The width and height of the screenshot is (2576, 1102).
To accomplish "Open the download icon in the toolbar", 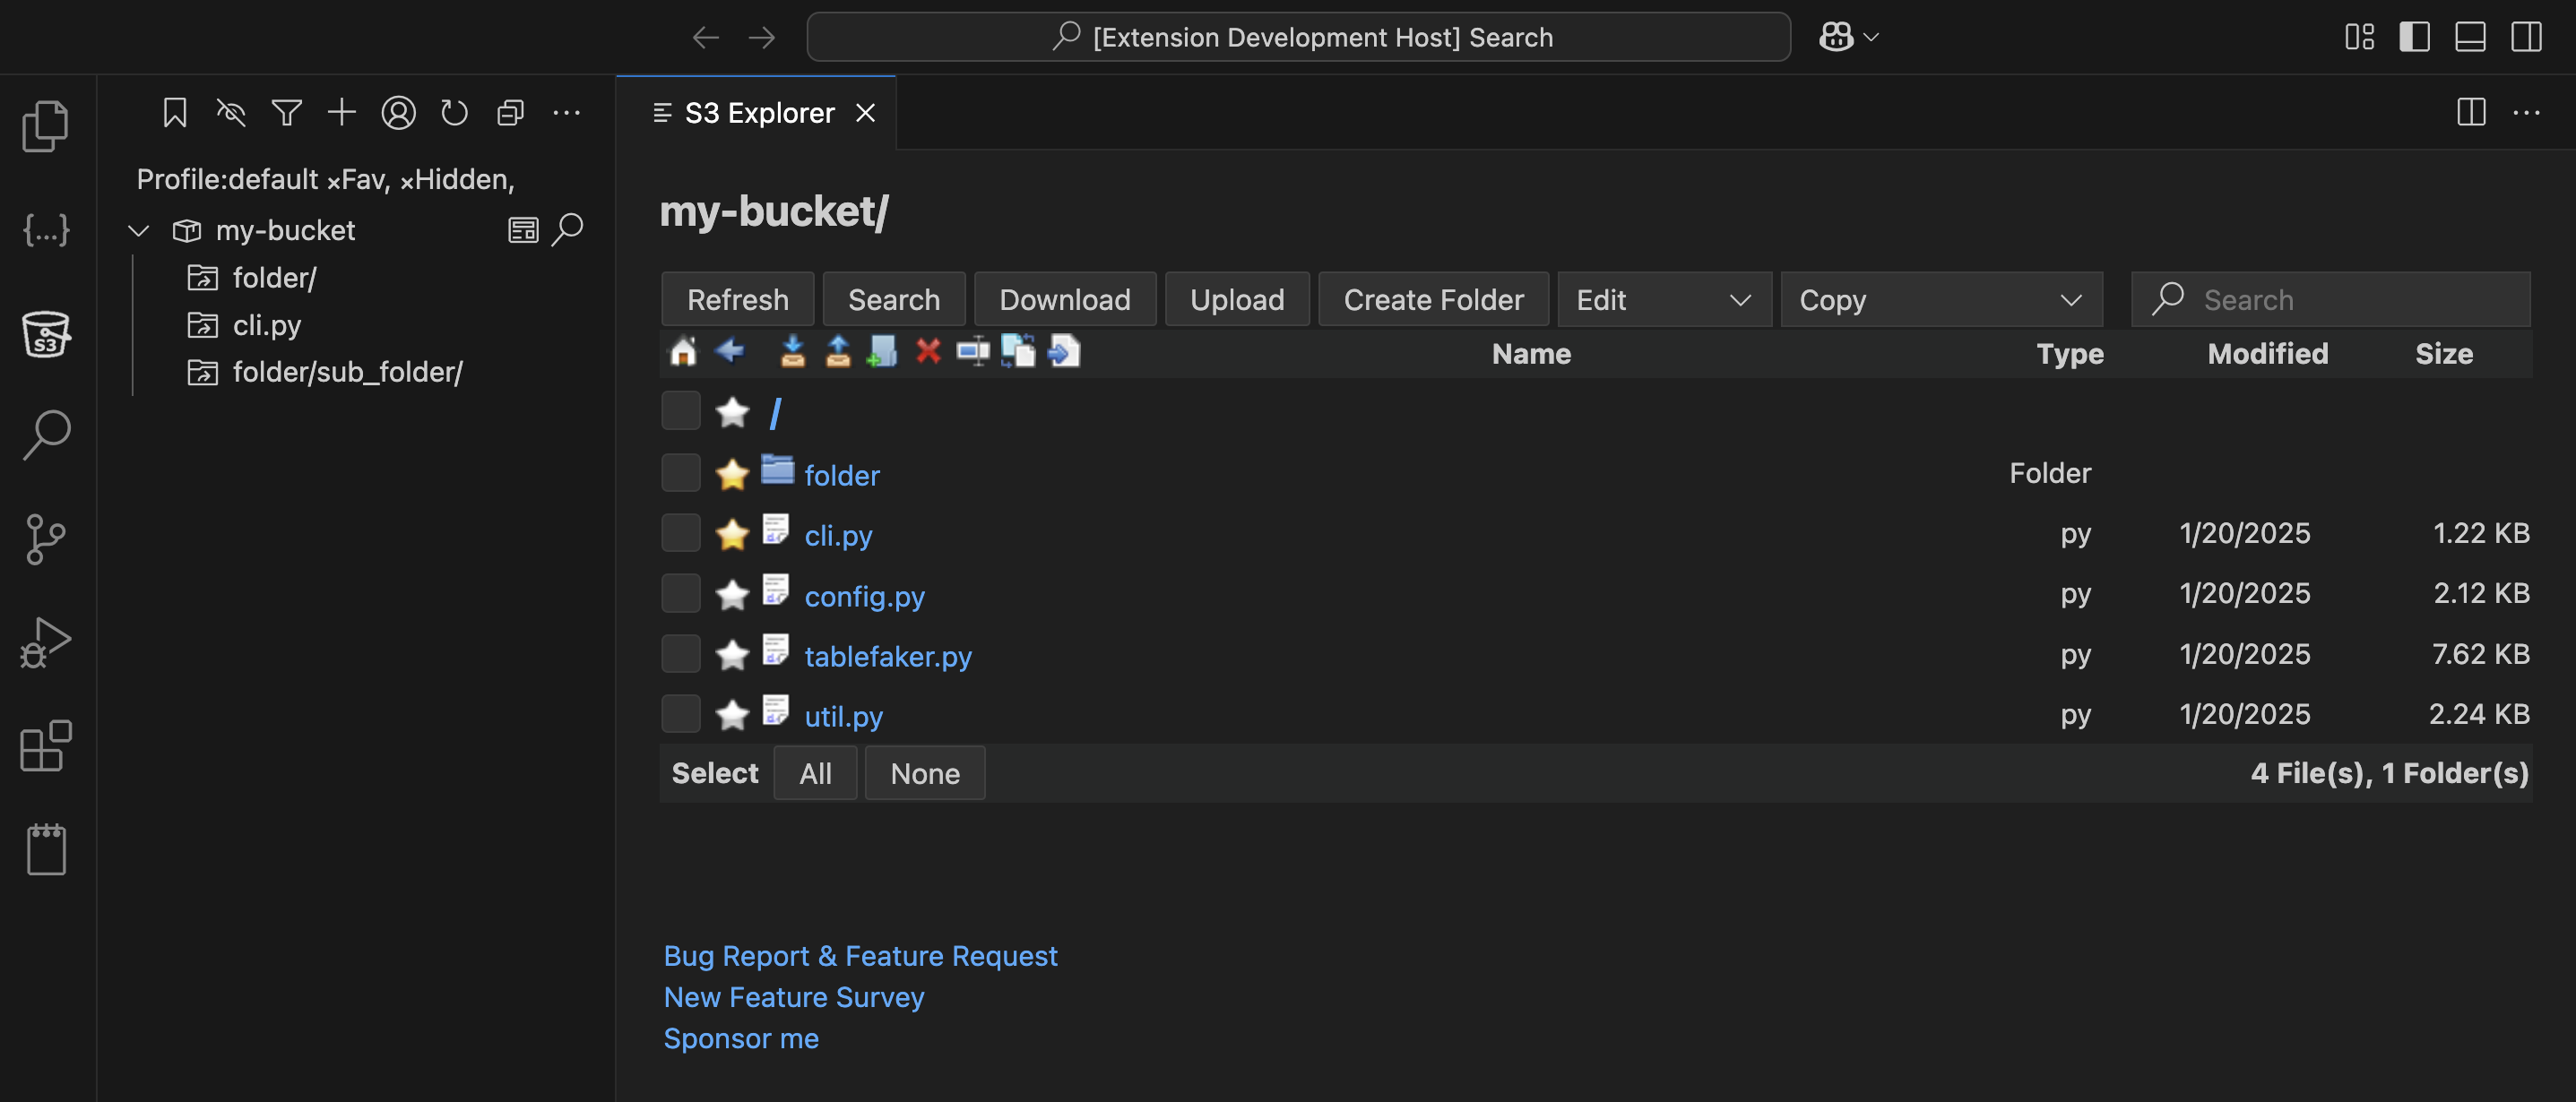I will click(x=792, y=352).
